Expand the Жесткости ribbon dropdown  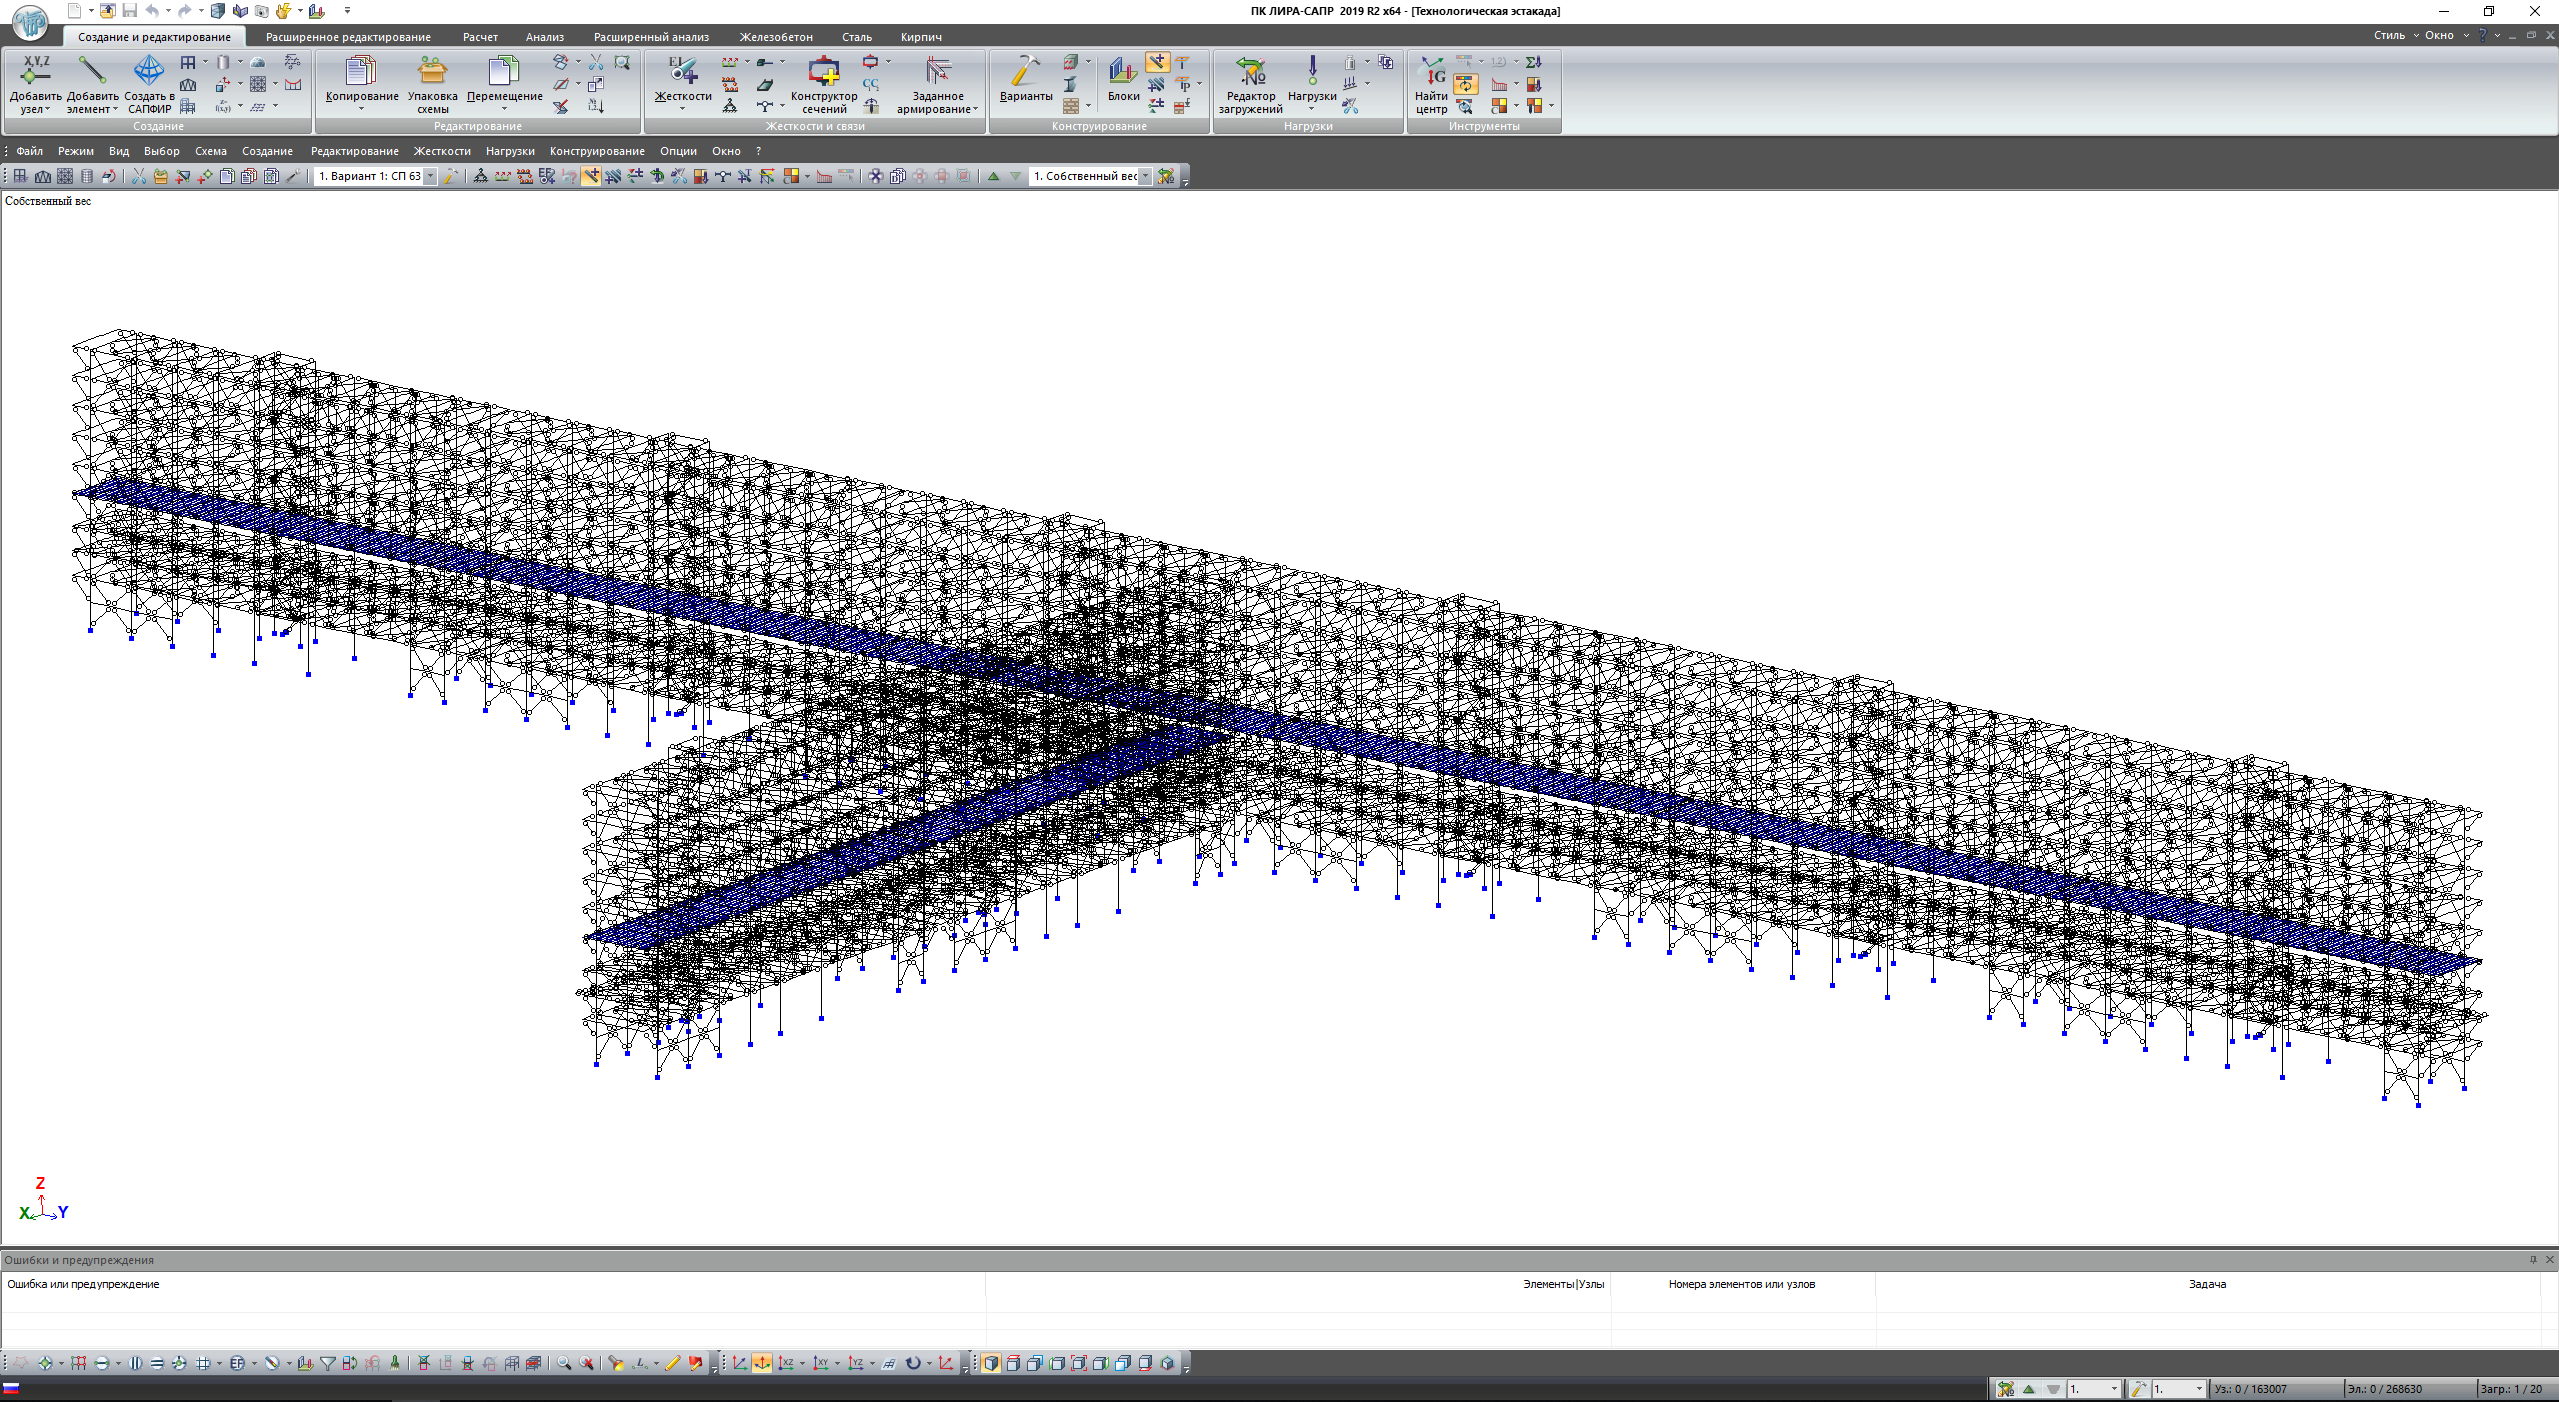click(683, 109)
